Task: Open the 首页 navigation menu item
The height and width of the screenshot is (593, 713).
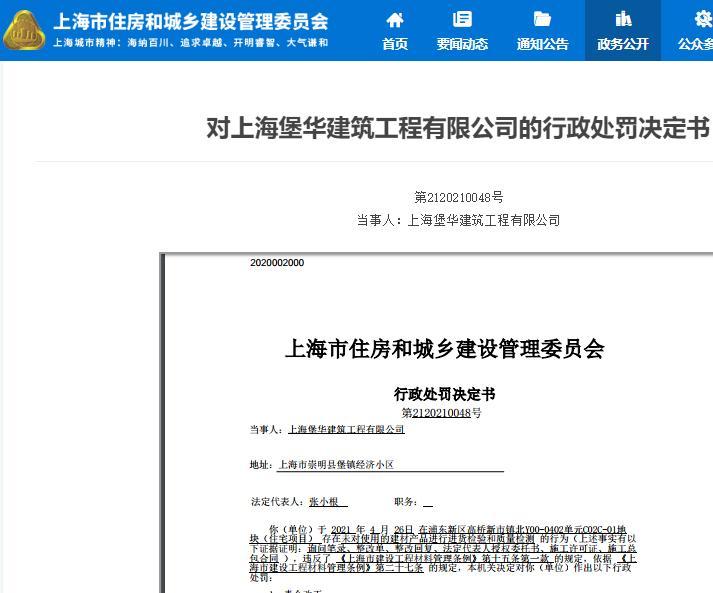Action: pos(395,44)
